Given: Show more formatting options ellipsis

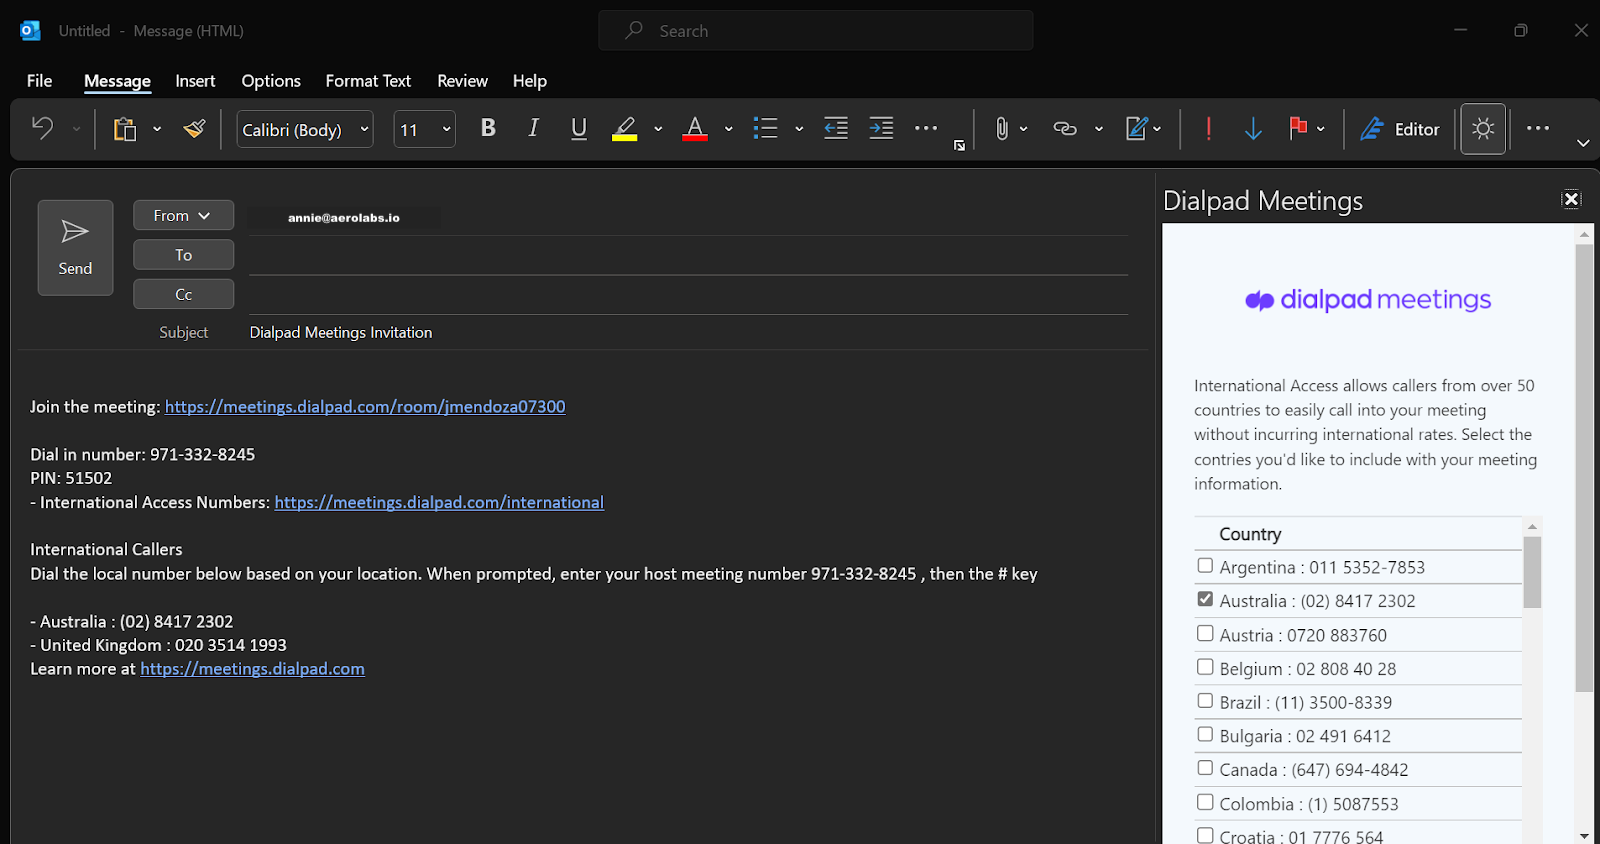Looking at the screenshot, I should [x=926, y=128].
